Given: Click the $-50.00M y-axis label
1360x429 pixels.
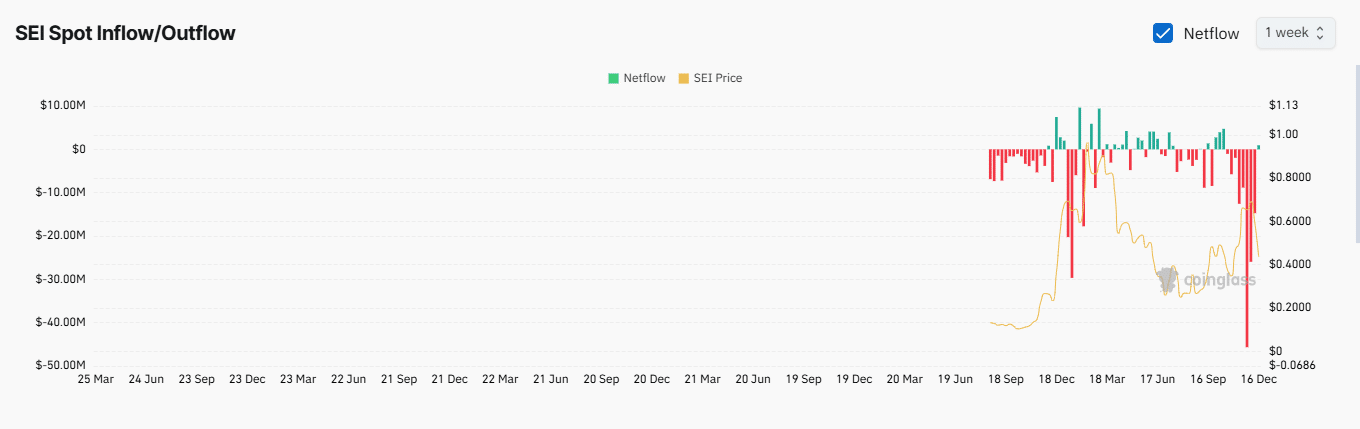Looking at the screenshot, I should 62,365.
